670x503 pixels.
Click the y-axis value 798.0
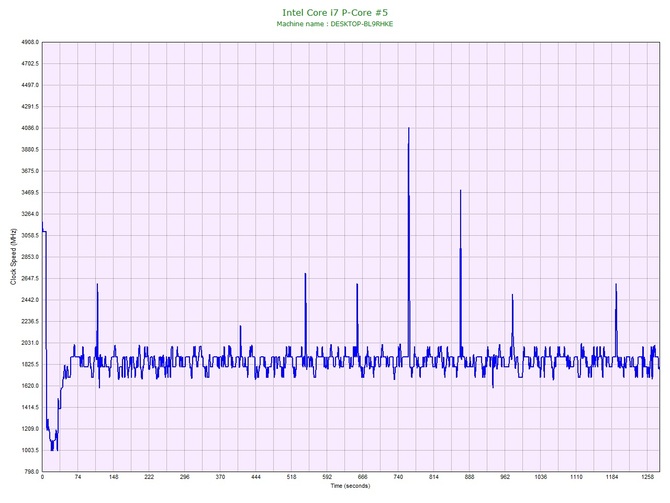point(31,472)
